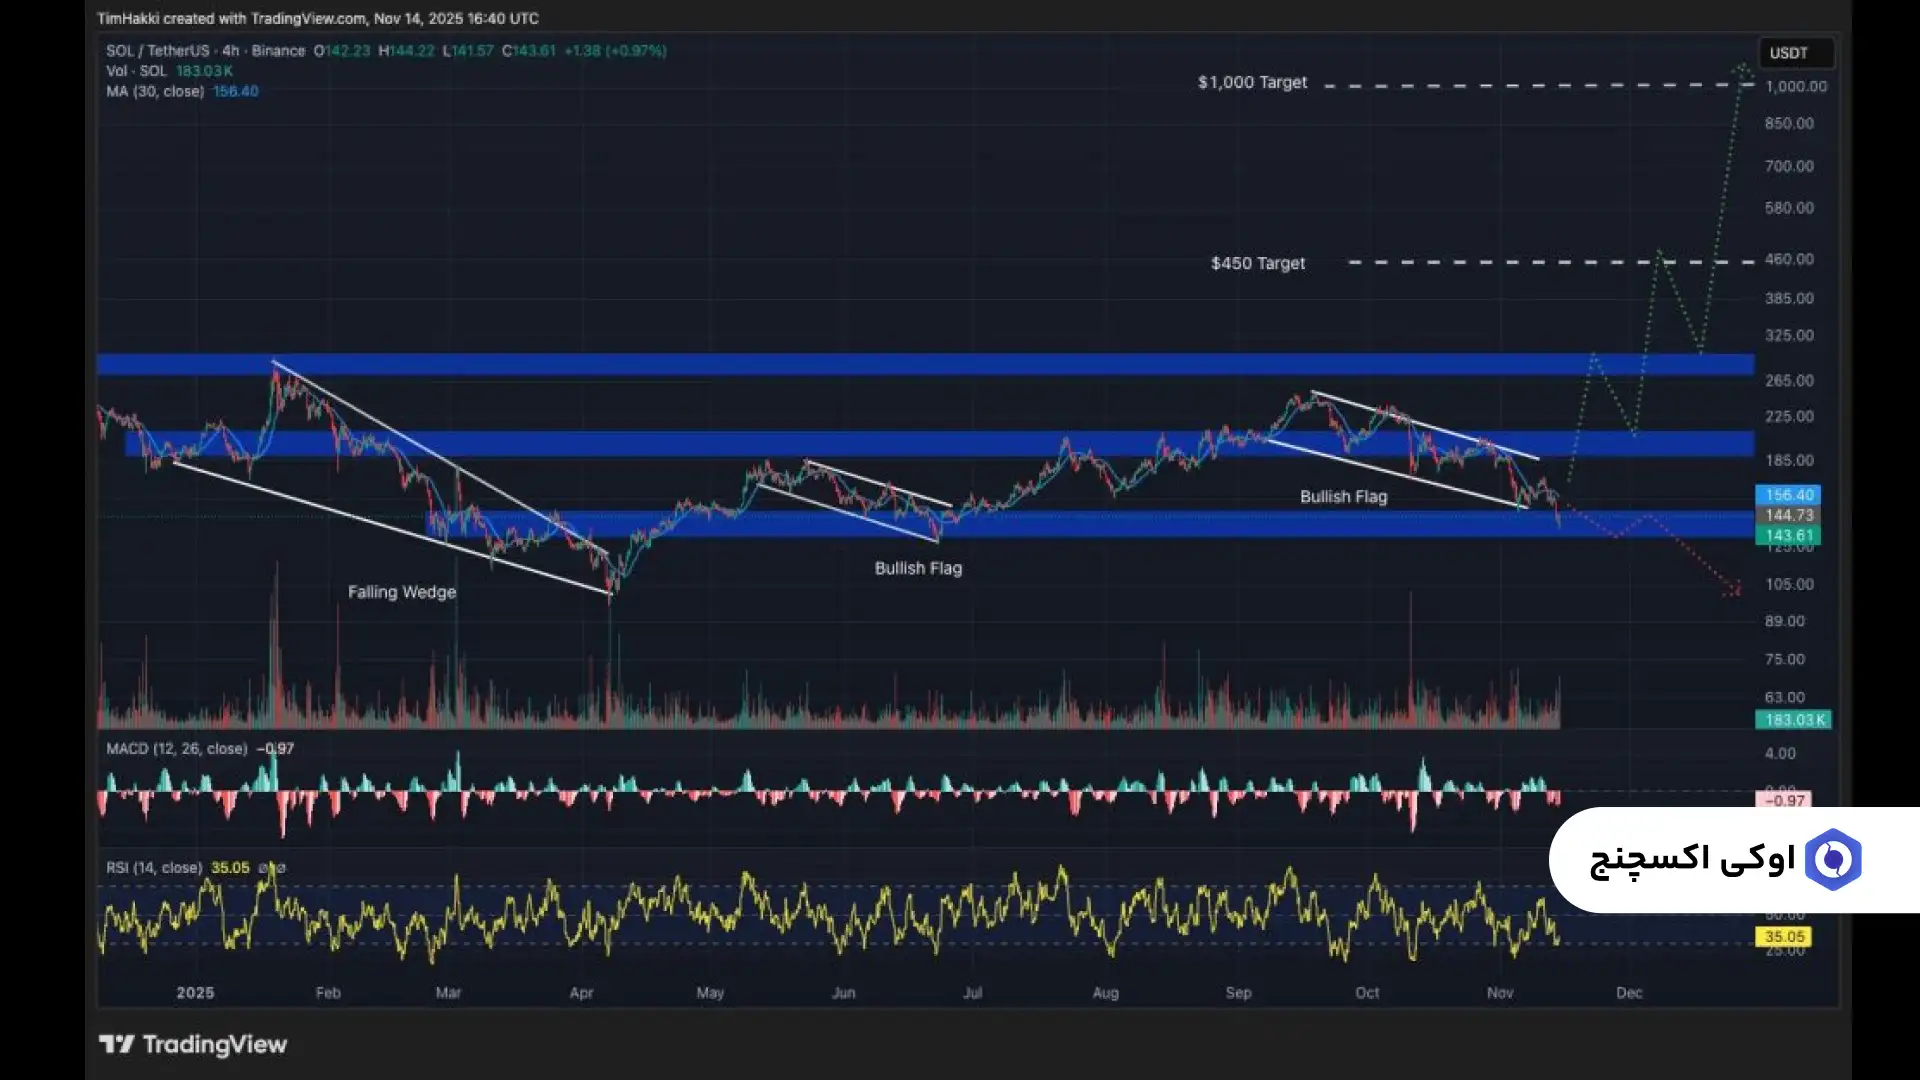
Task: Click the TradingView wordmark text
Action: pos(214,1045)
